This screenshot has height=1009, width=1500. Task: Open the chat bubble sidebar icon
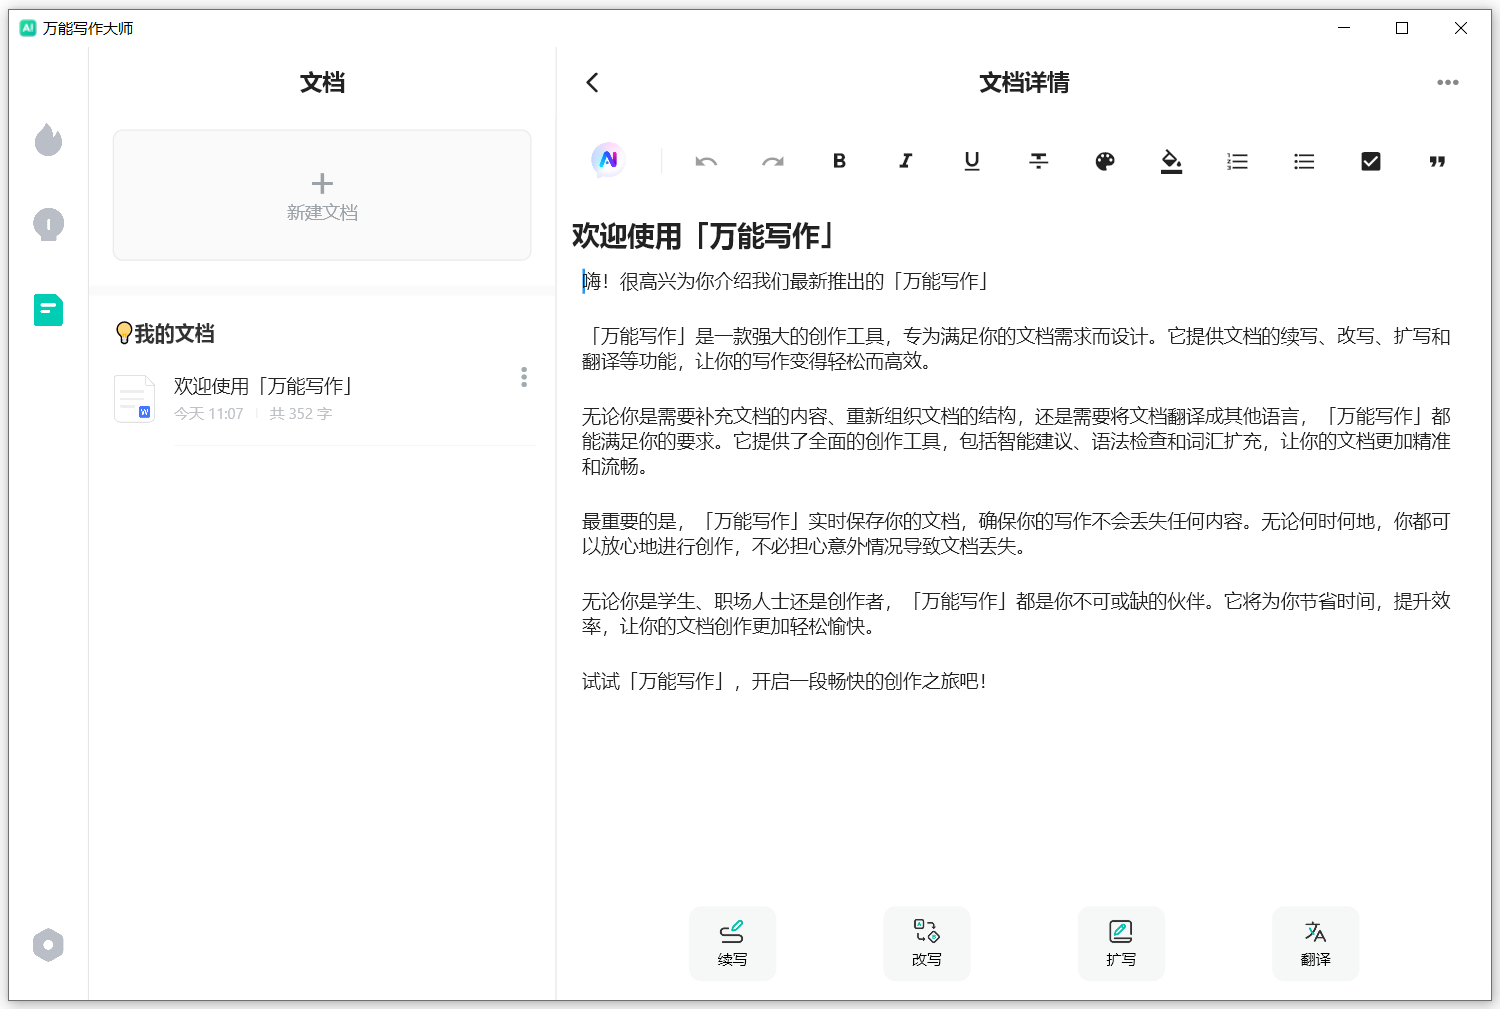[x=48, y=224]
